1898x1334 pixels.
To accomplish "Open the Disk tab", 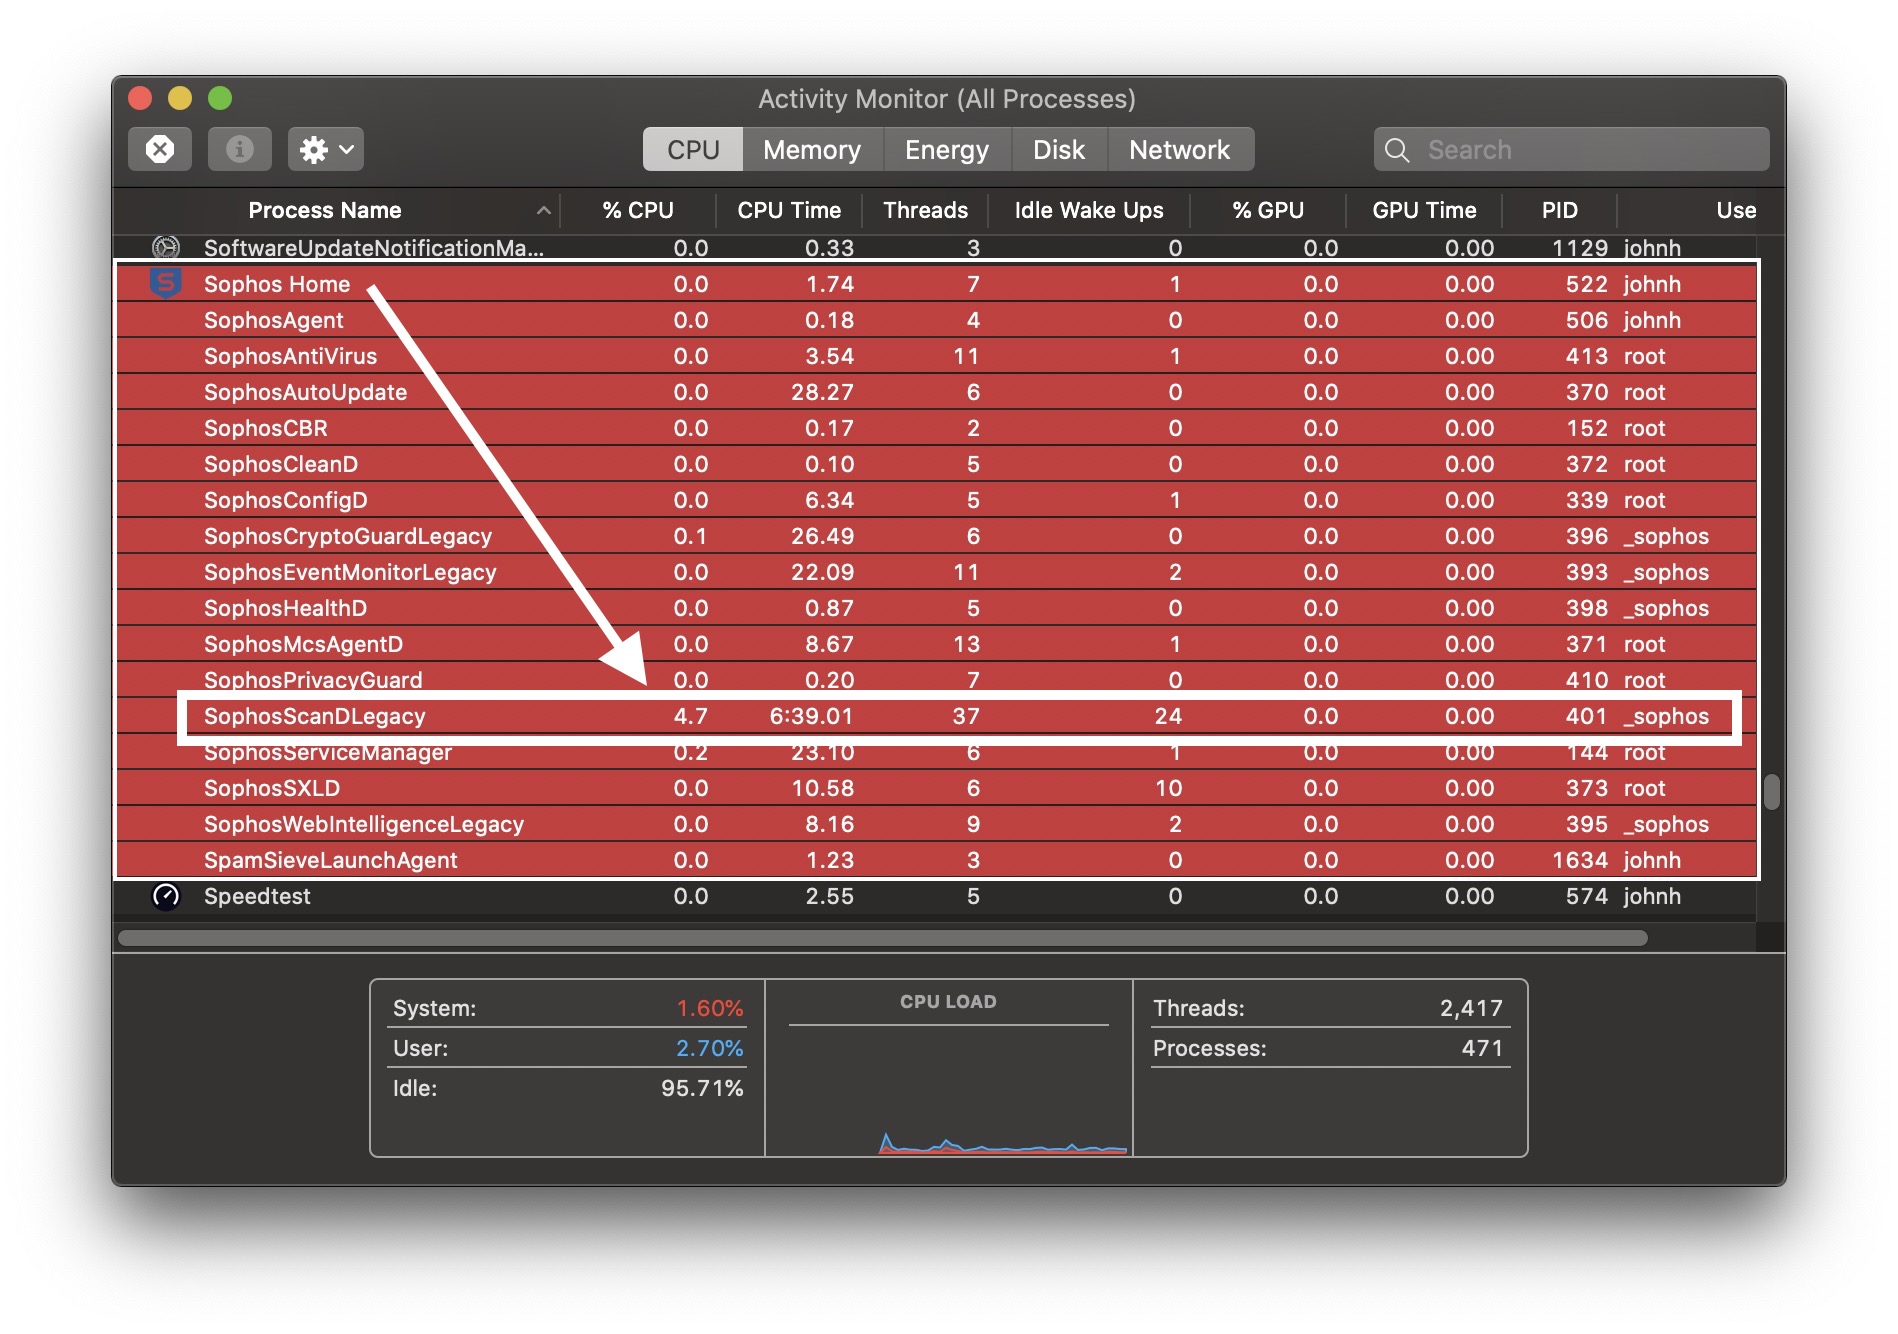I will (x=1058, y=150).
